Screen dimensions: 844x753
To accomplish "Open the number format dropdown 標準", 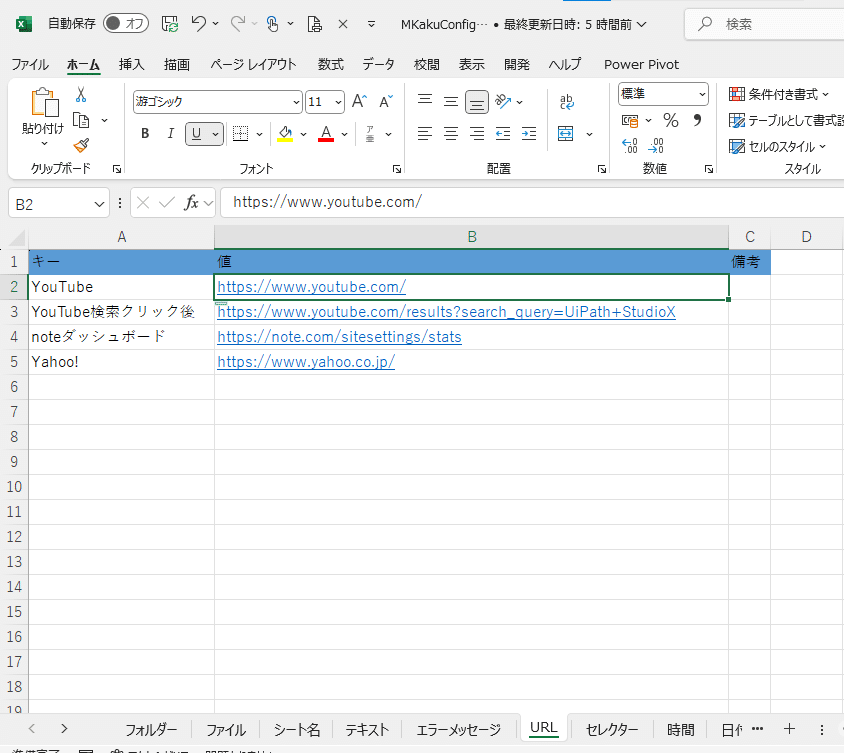I will pos(702,94).
